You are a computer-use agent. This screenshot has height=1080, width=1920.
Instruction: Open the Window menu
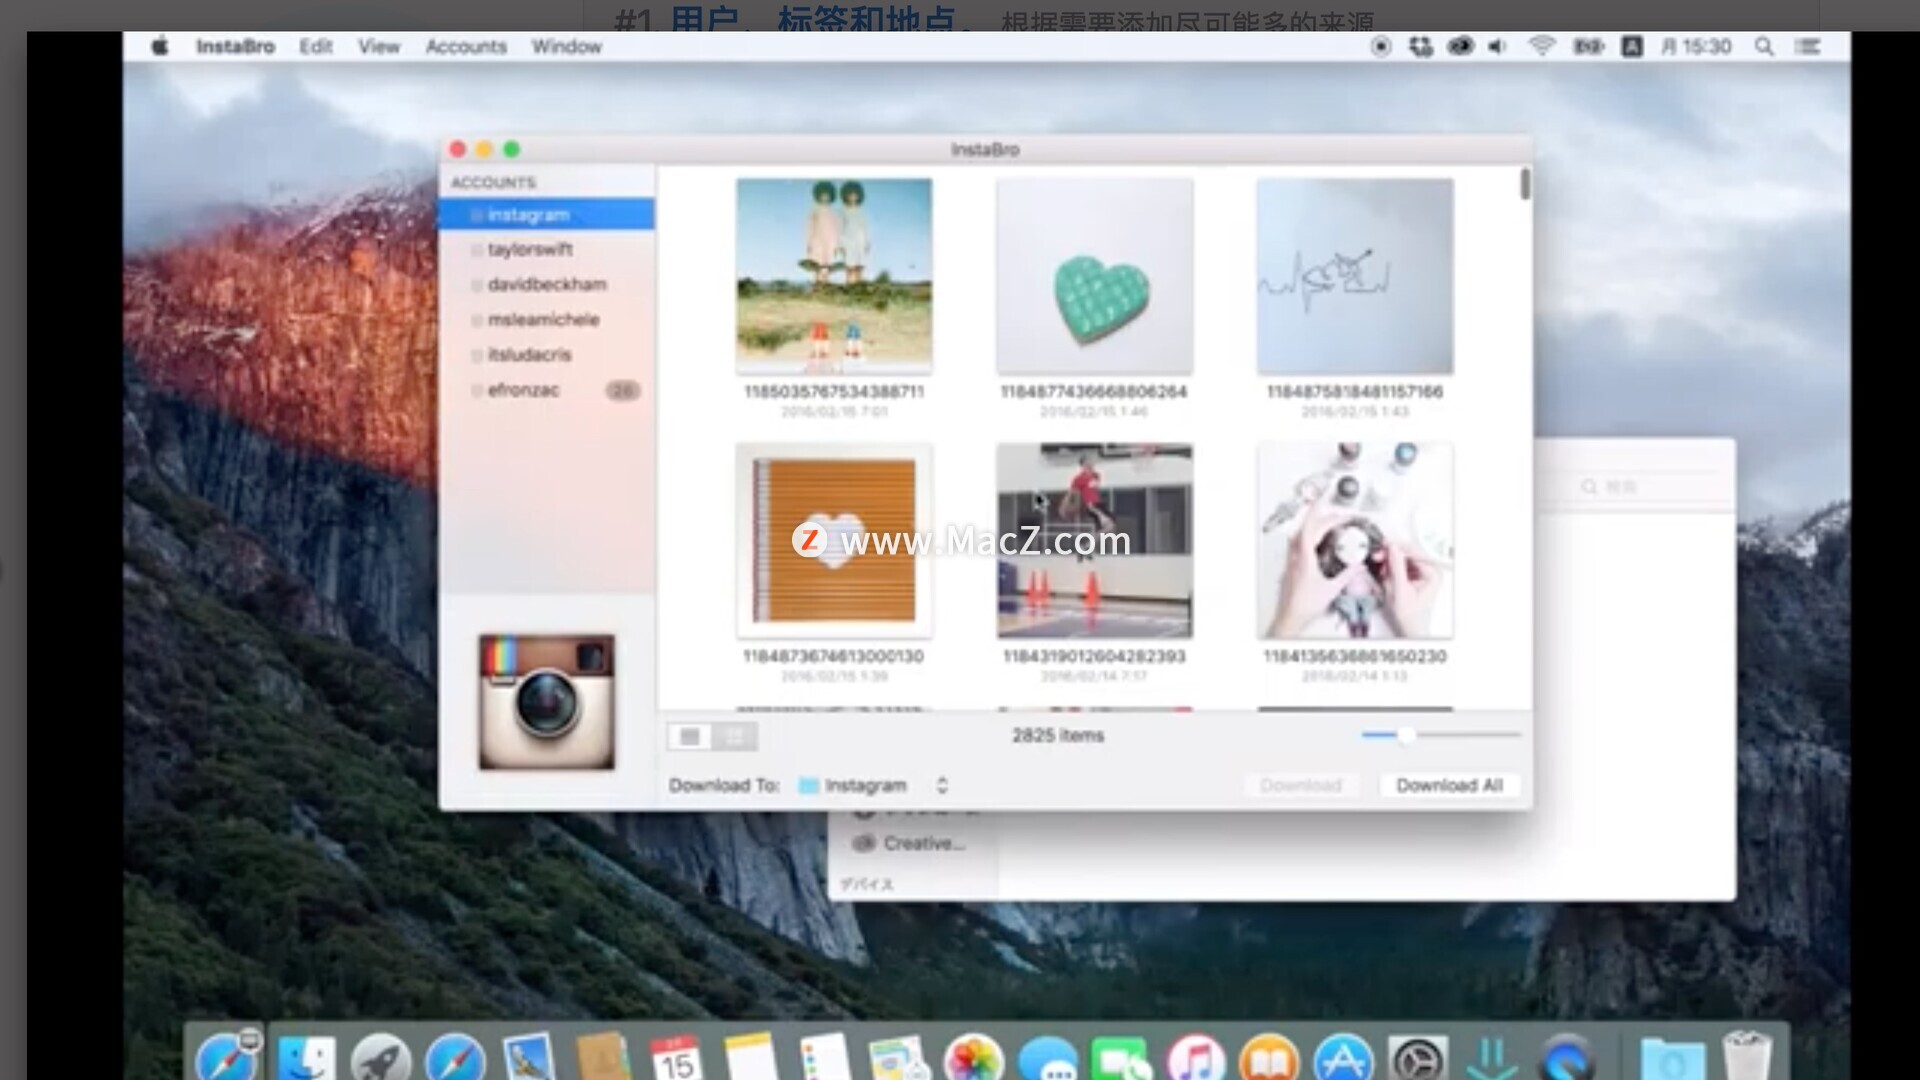pos(566,46)
